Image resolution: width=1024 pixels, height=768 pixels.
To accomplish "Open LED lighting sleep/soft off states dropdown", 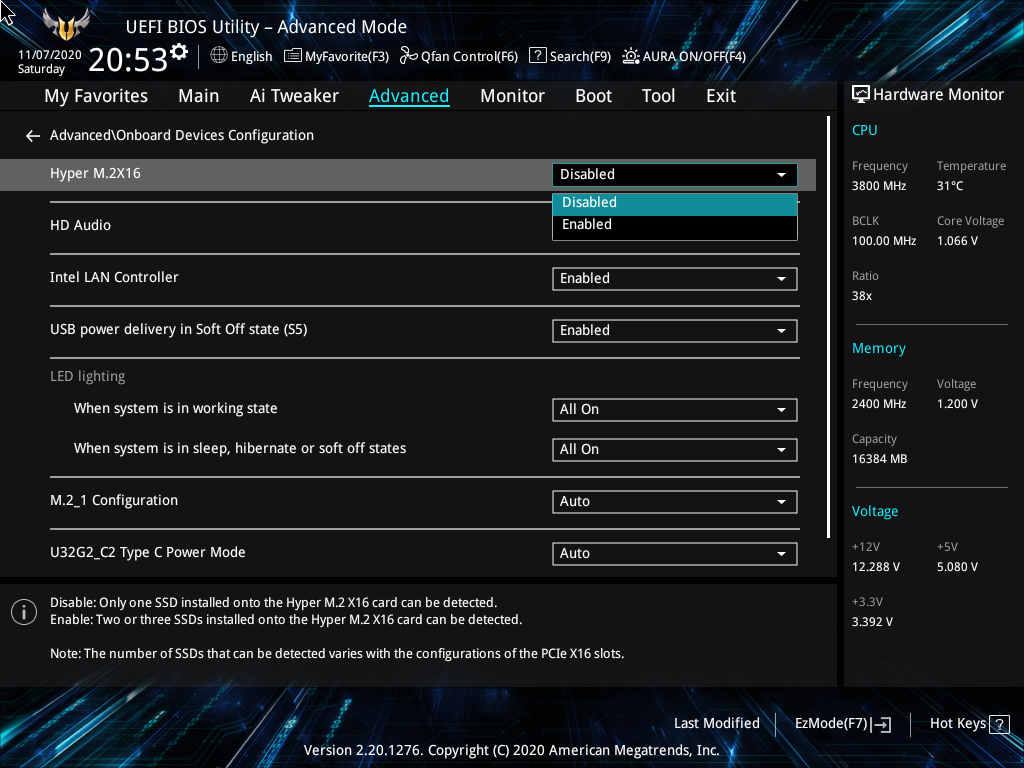I will [x=675, y=450].
